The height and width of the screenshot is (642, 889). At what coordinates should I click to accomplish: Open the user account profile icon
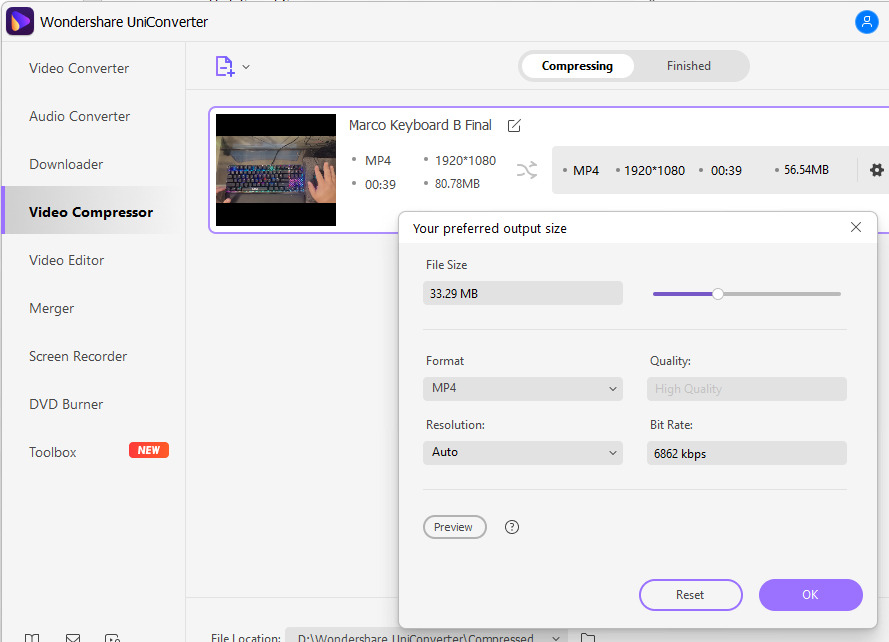coord(866,22)
